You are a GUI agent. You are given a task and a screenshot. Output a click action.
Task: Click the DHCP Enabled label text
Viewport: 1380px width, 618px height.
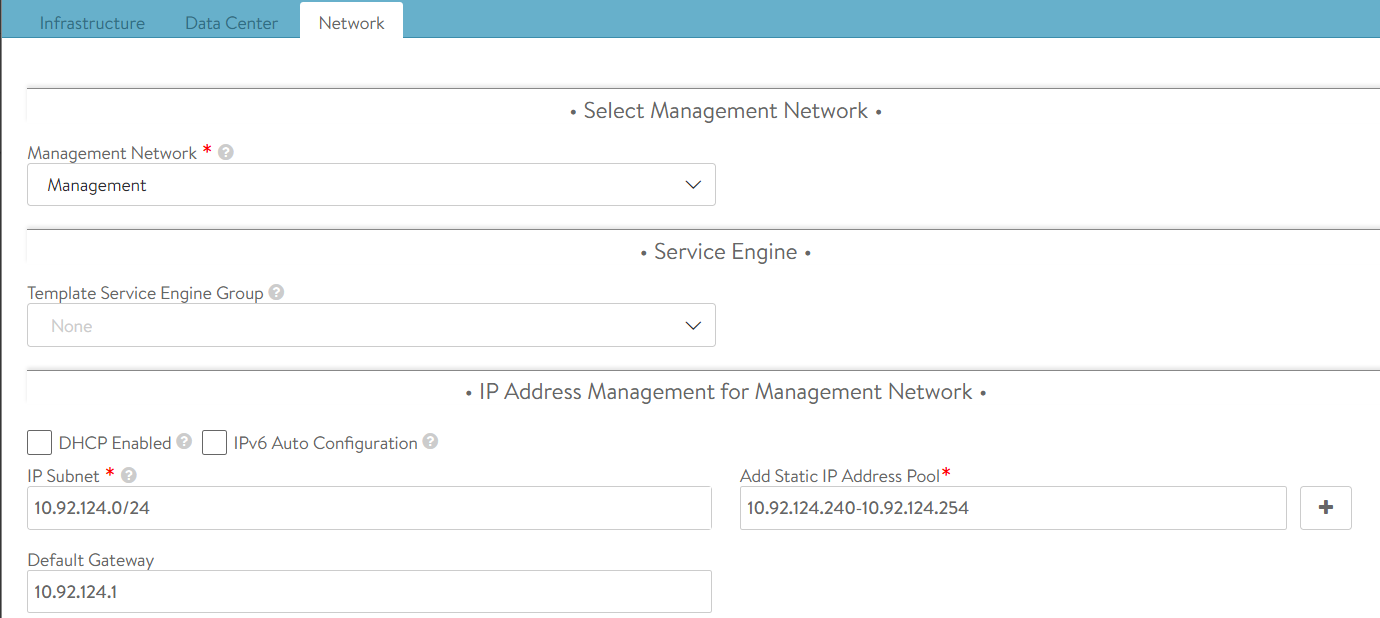(x=115, y=443)
